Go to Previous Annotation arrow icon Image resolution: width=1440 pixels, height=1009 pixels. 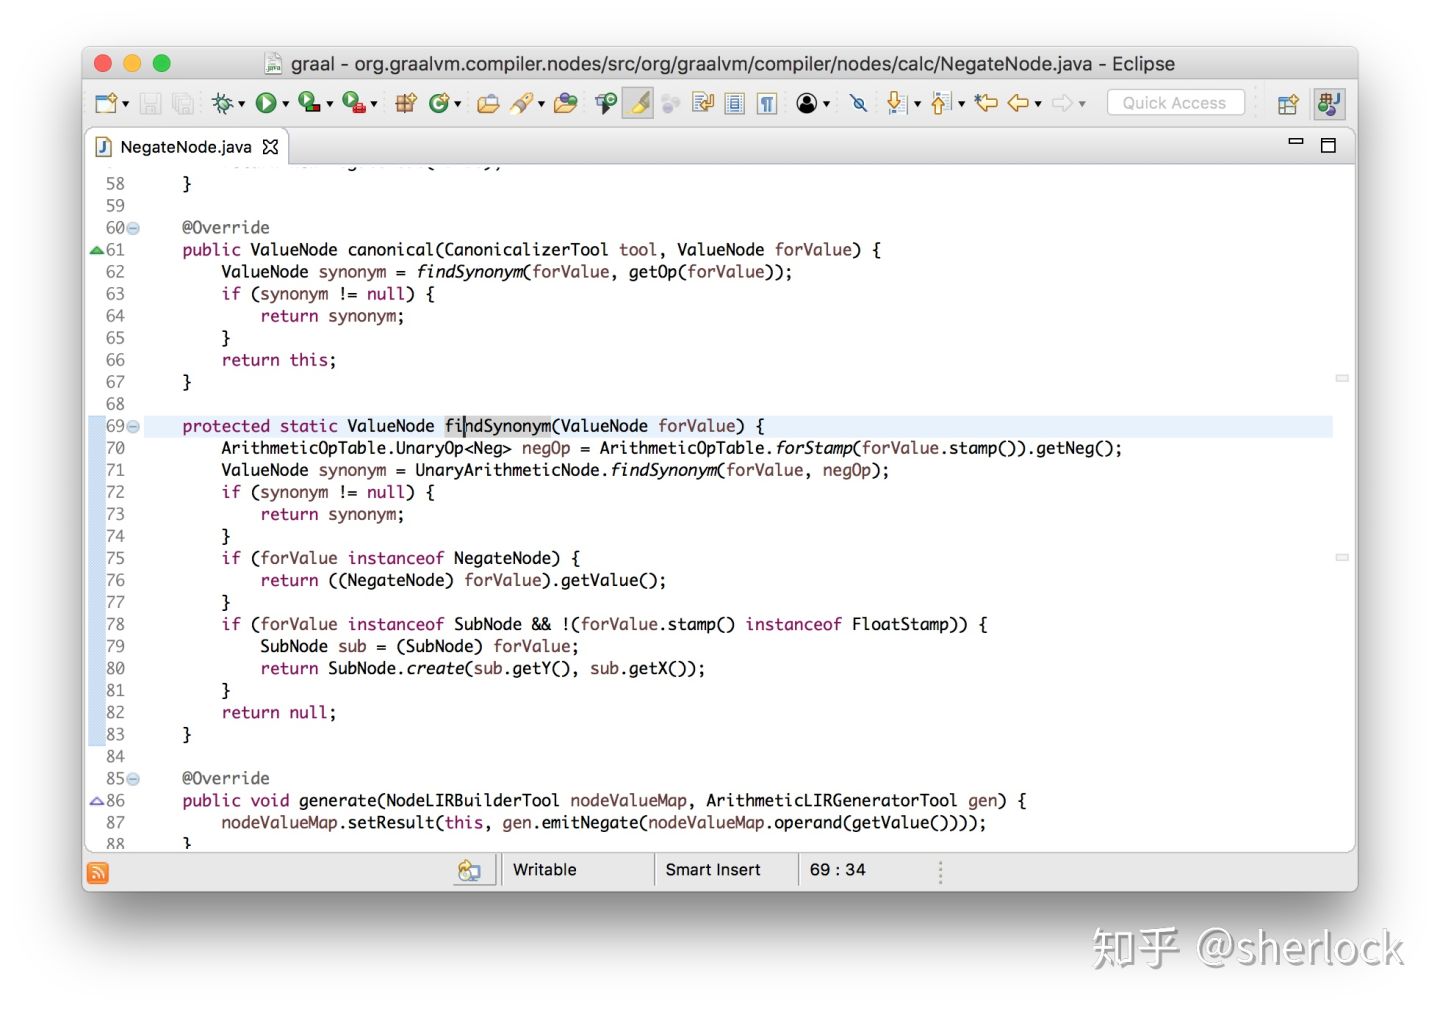point(940,103)
